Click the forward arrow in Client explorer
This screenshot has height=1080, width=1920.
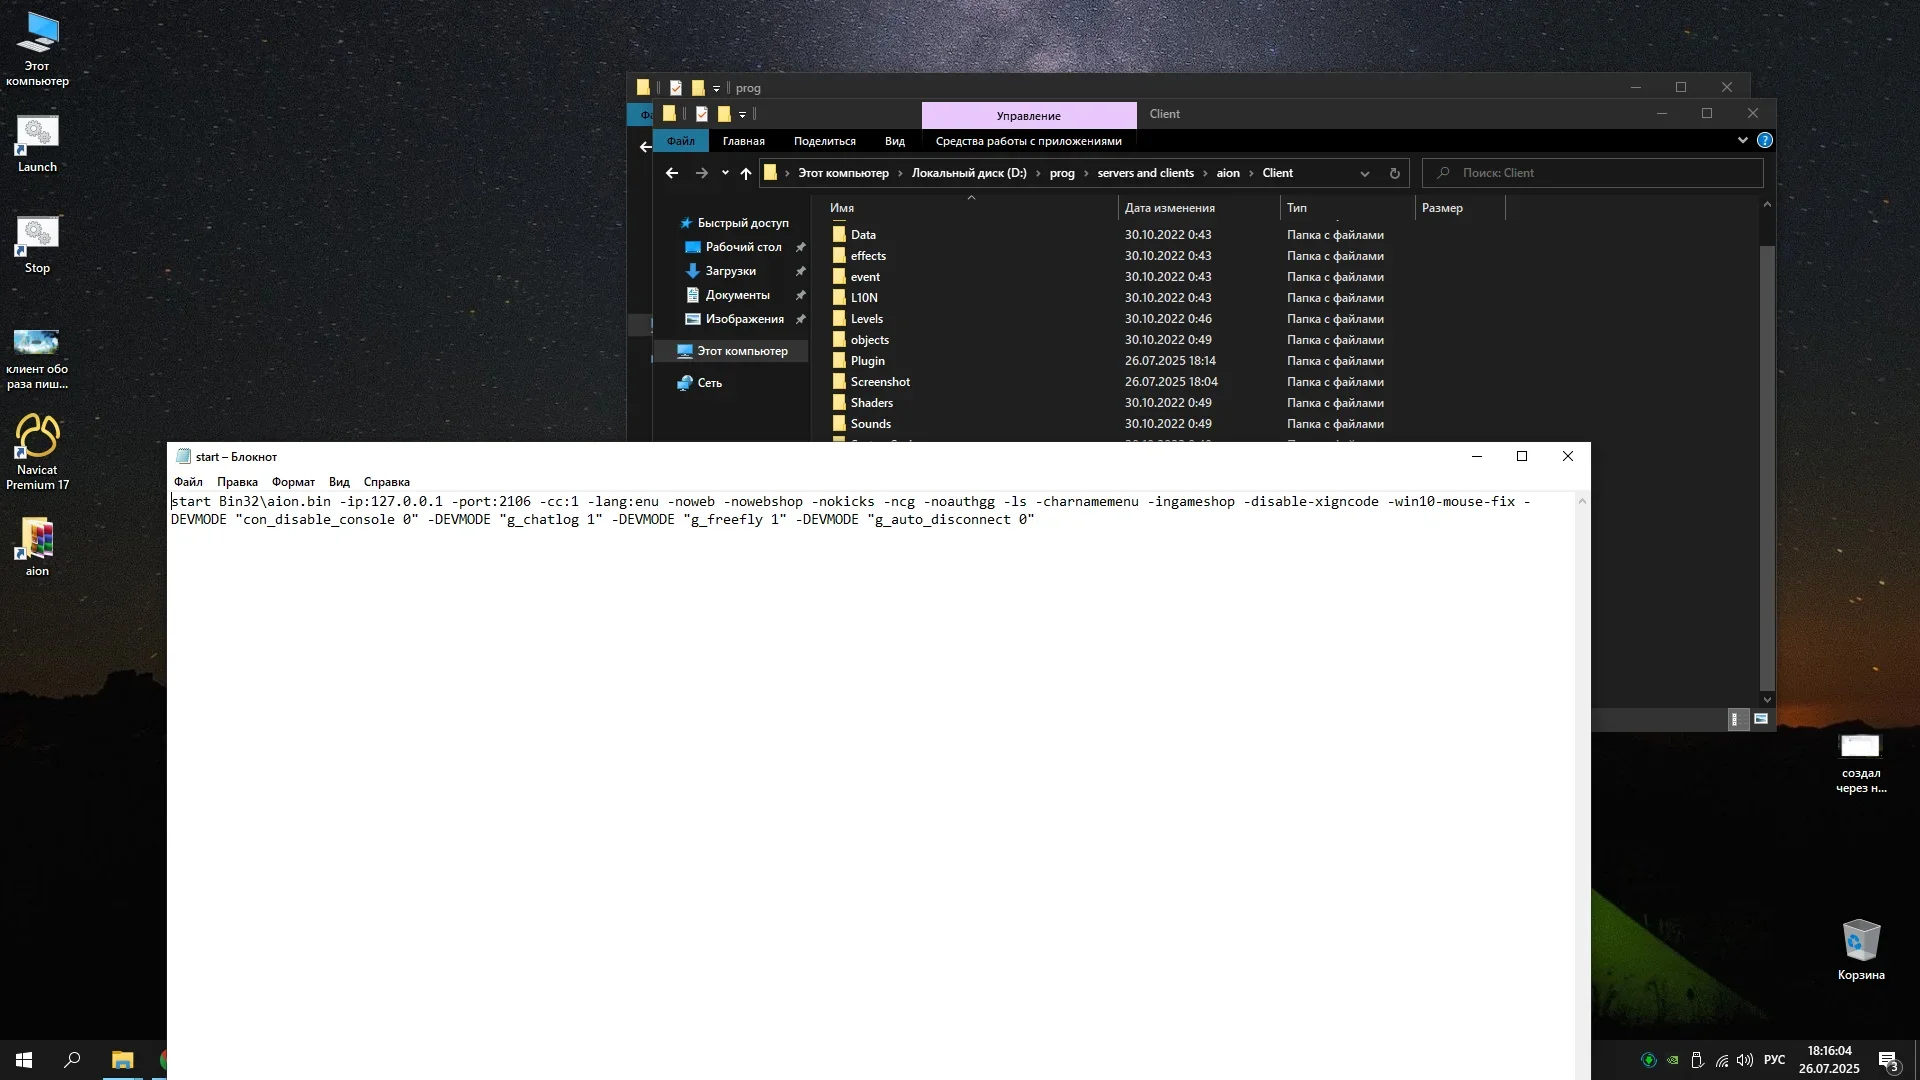702,173
